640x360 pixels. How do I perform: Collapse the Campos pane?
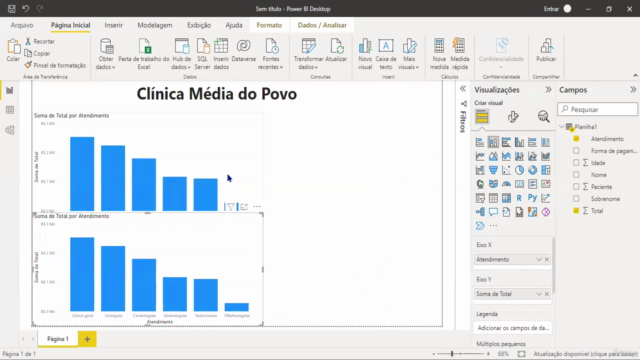pos(633,89)
